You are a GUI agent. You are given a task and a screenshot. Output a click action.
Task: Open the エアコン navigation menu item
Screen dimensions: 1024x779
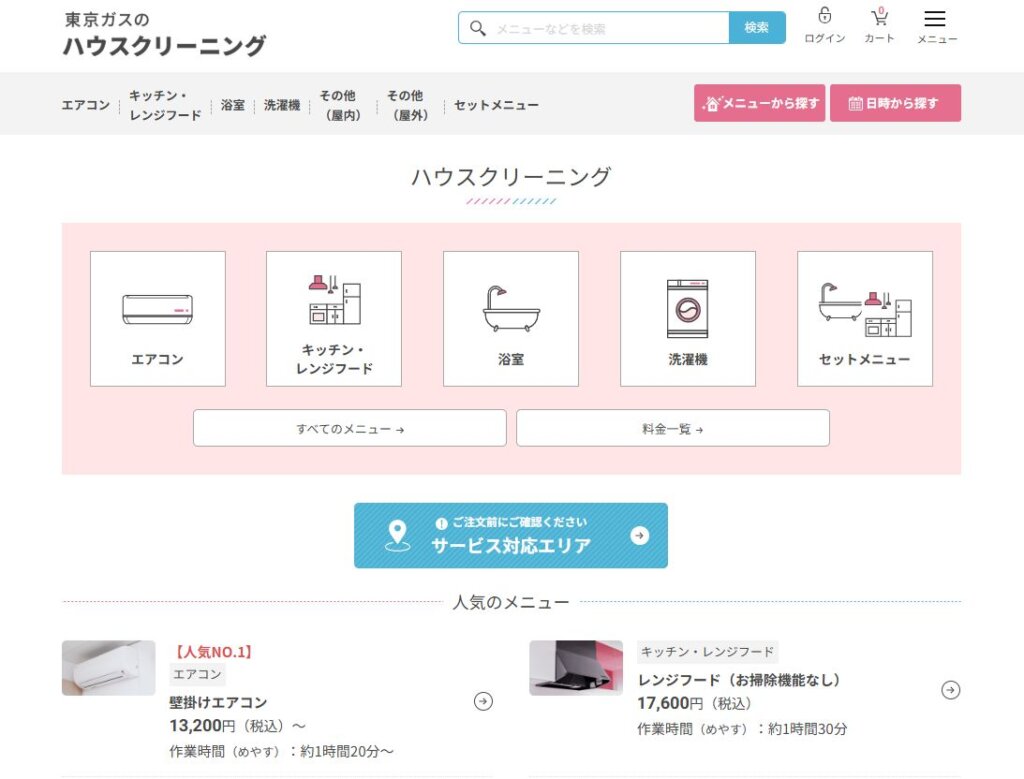pos(85,104)
